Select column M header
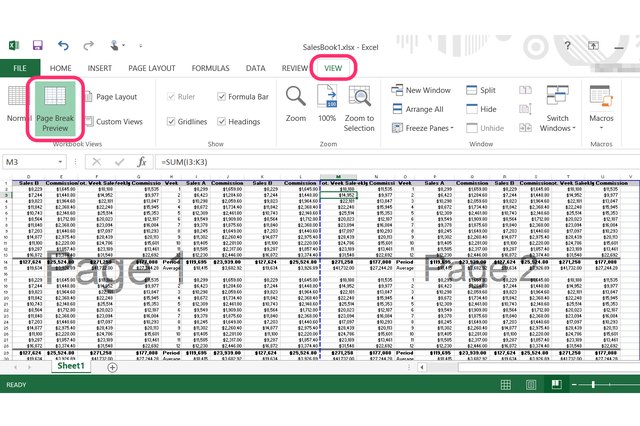This screenshot has width=640, height=426. tap(338, 177)
